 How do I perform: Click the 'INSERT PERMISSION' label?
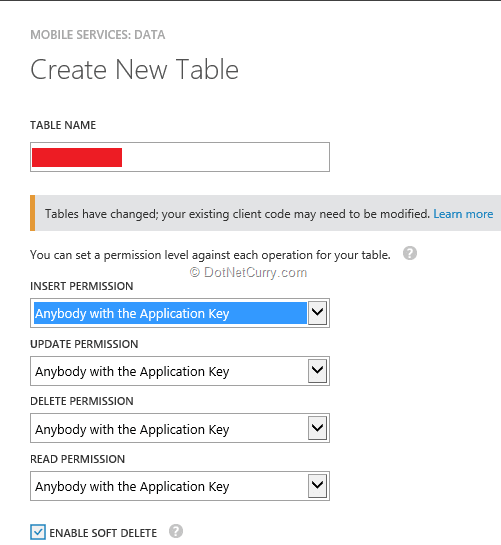82,286
